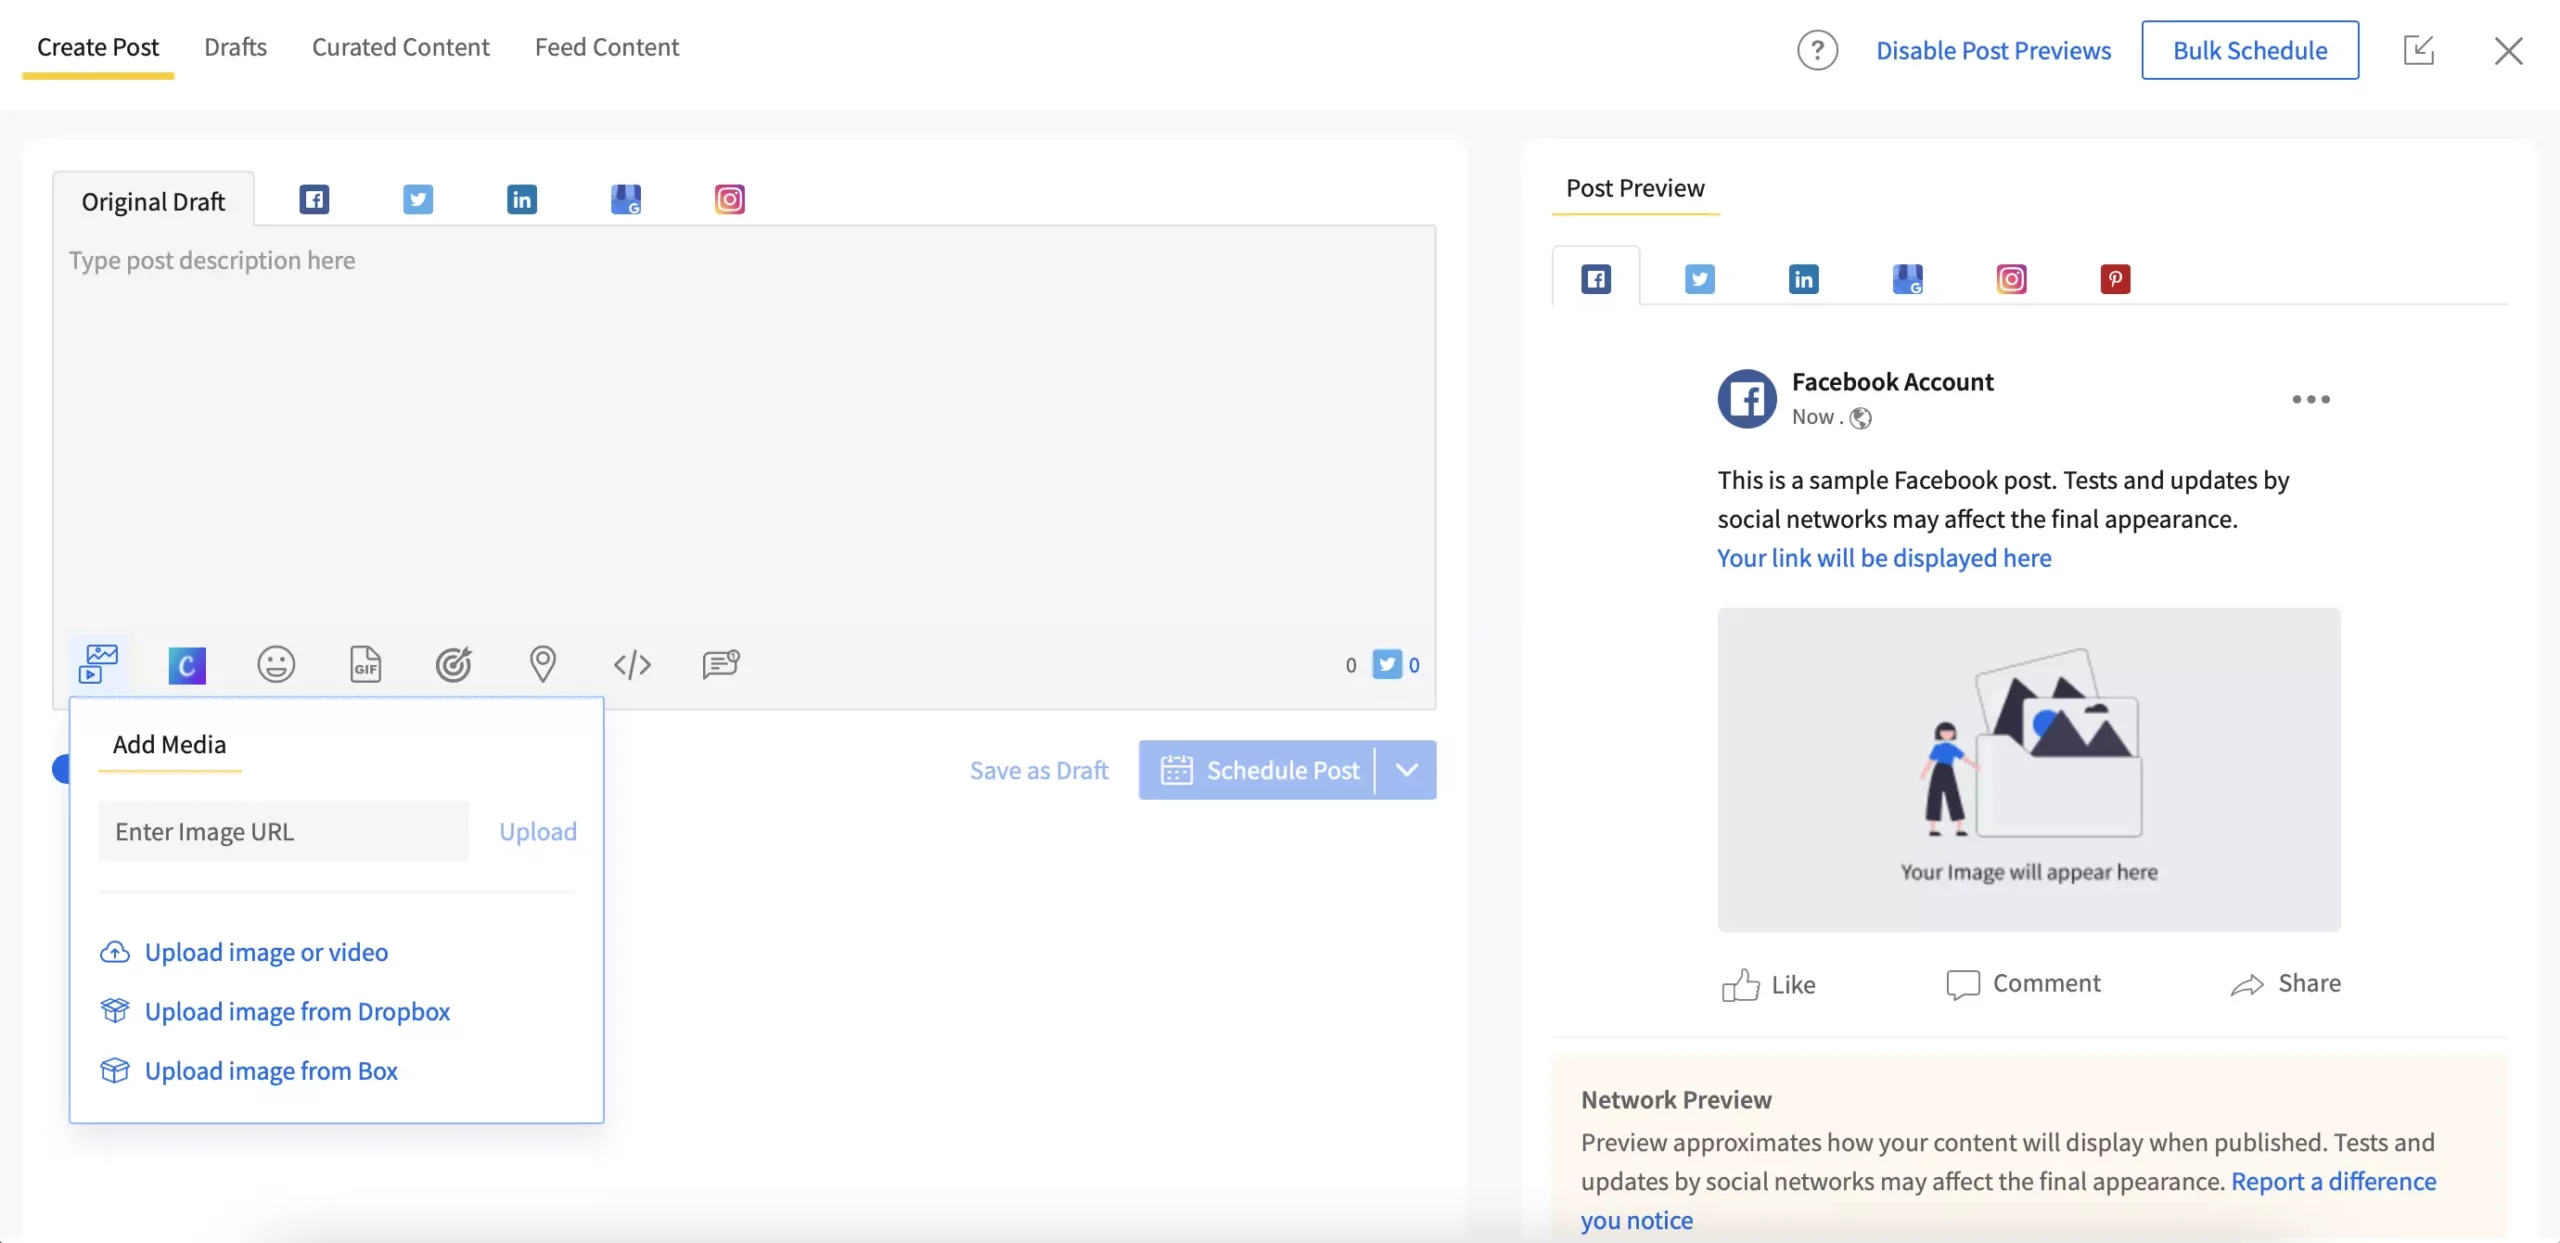Open the embed code icon
The width and height of the screenshot is (2560, 1243).
point(633,664)
